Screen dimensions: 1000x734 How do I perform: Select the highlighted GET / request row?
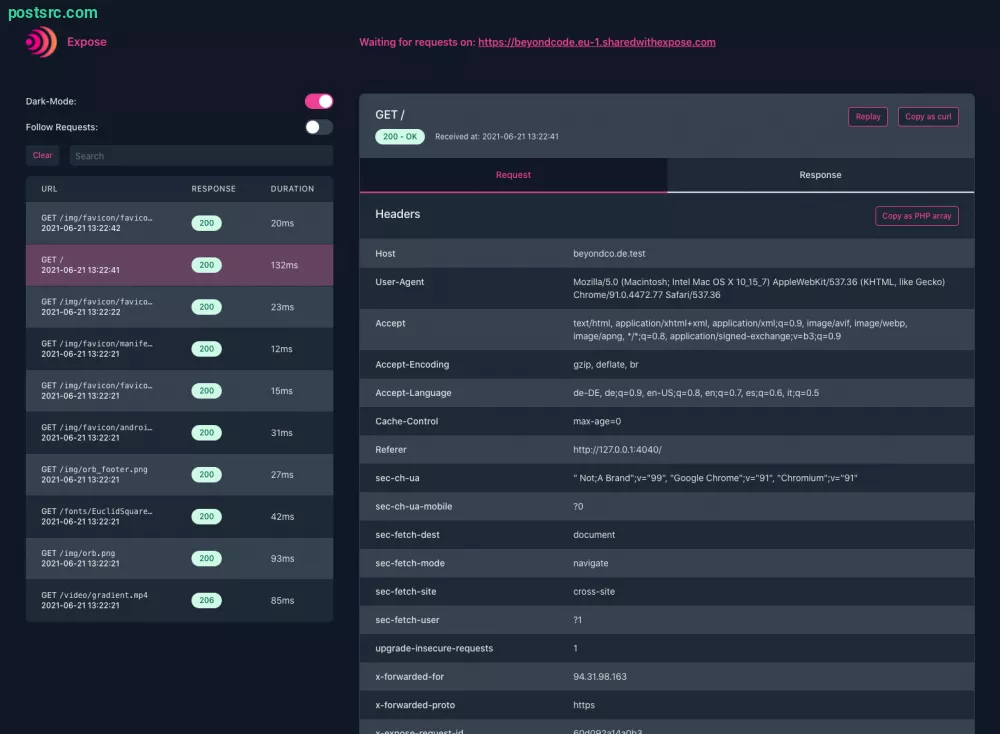100,265
